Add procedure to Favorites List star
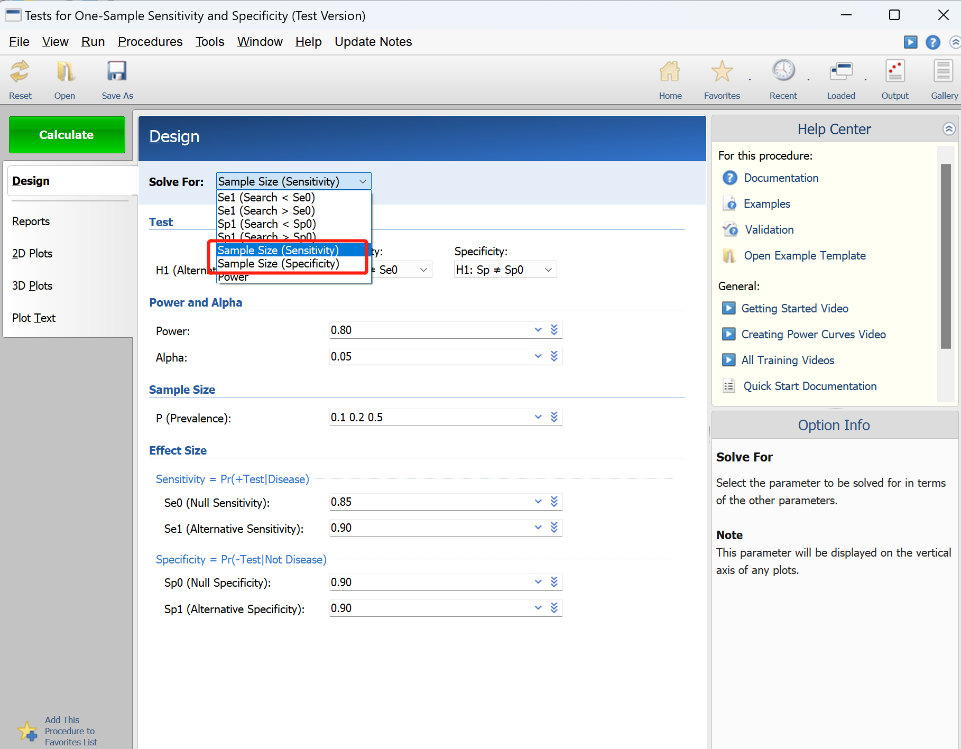Image resolution: width=961 pixels, height=749 pixels. 27,731
